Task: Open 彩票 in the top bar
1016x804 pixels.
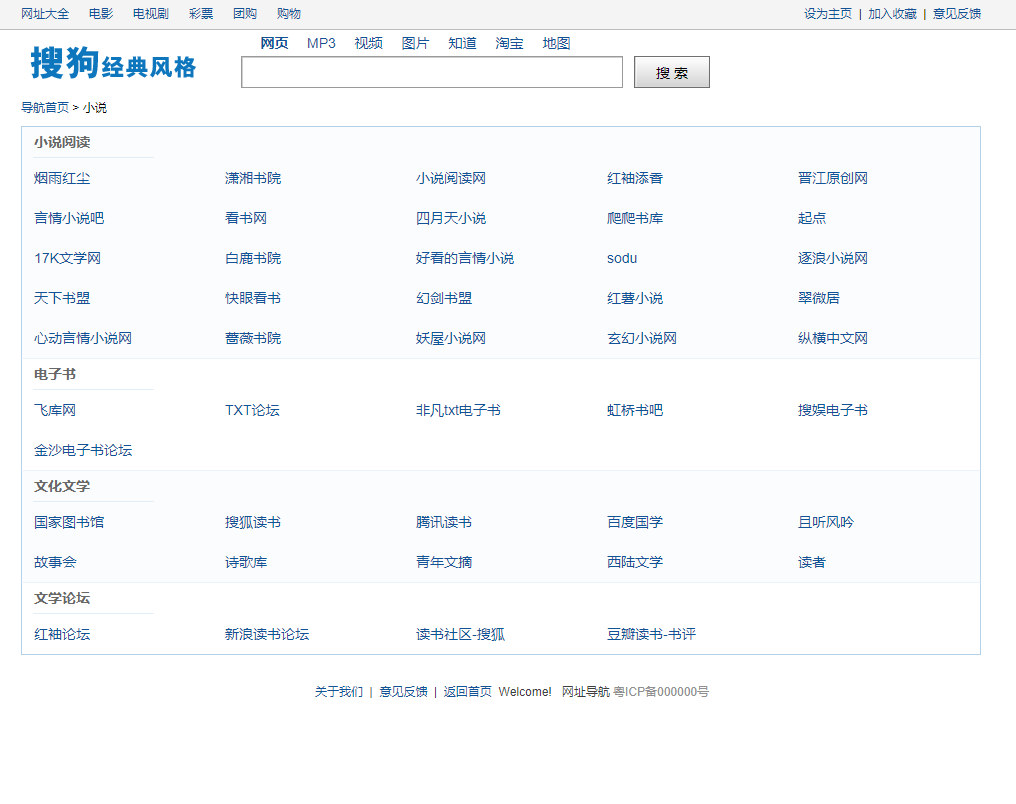Action: pos(201,14)
